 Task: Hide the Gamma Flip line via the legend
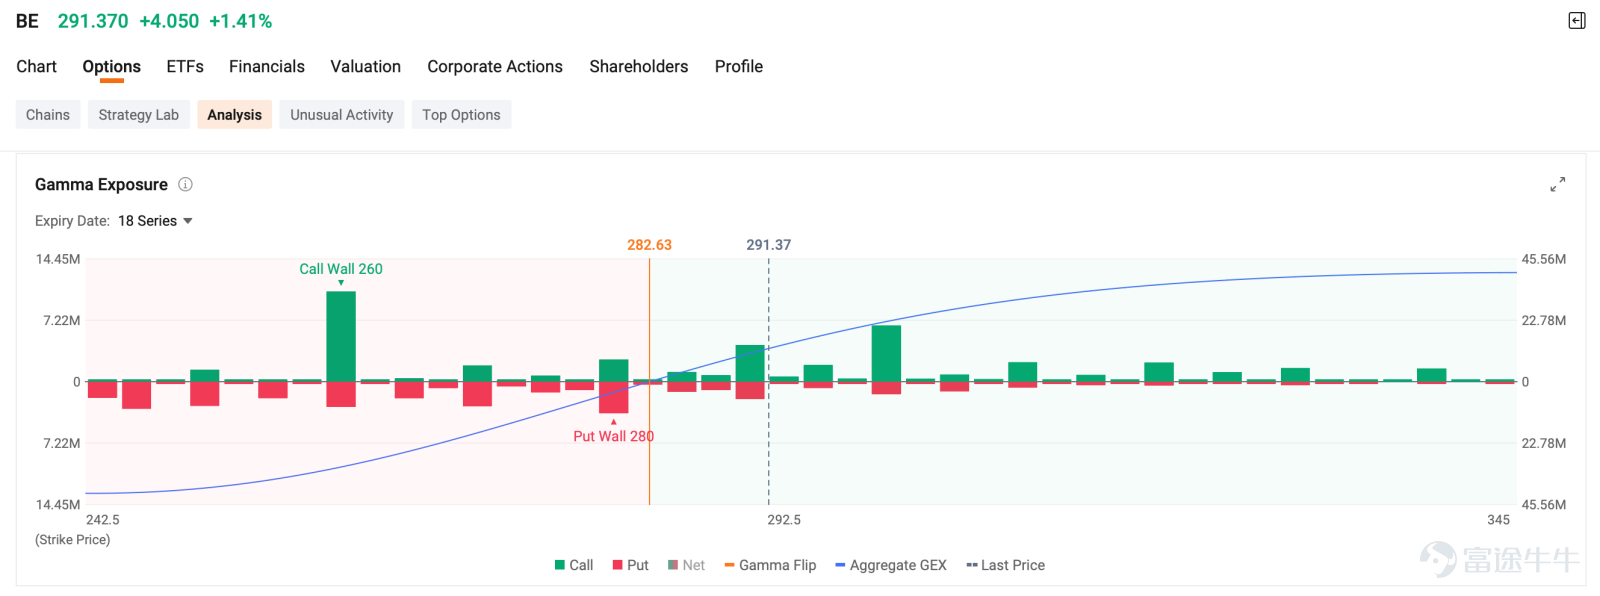(770, 565)
